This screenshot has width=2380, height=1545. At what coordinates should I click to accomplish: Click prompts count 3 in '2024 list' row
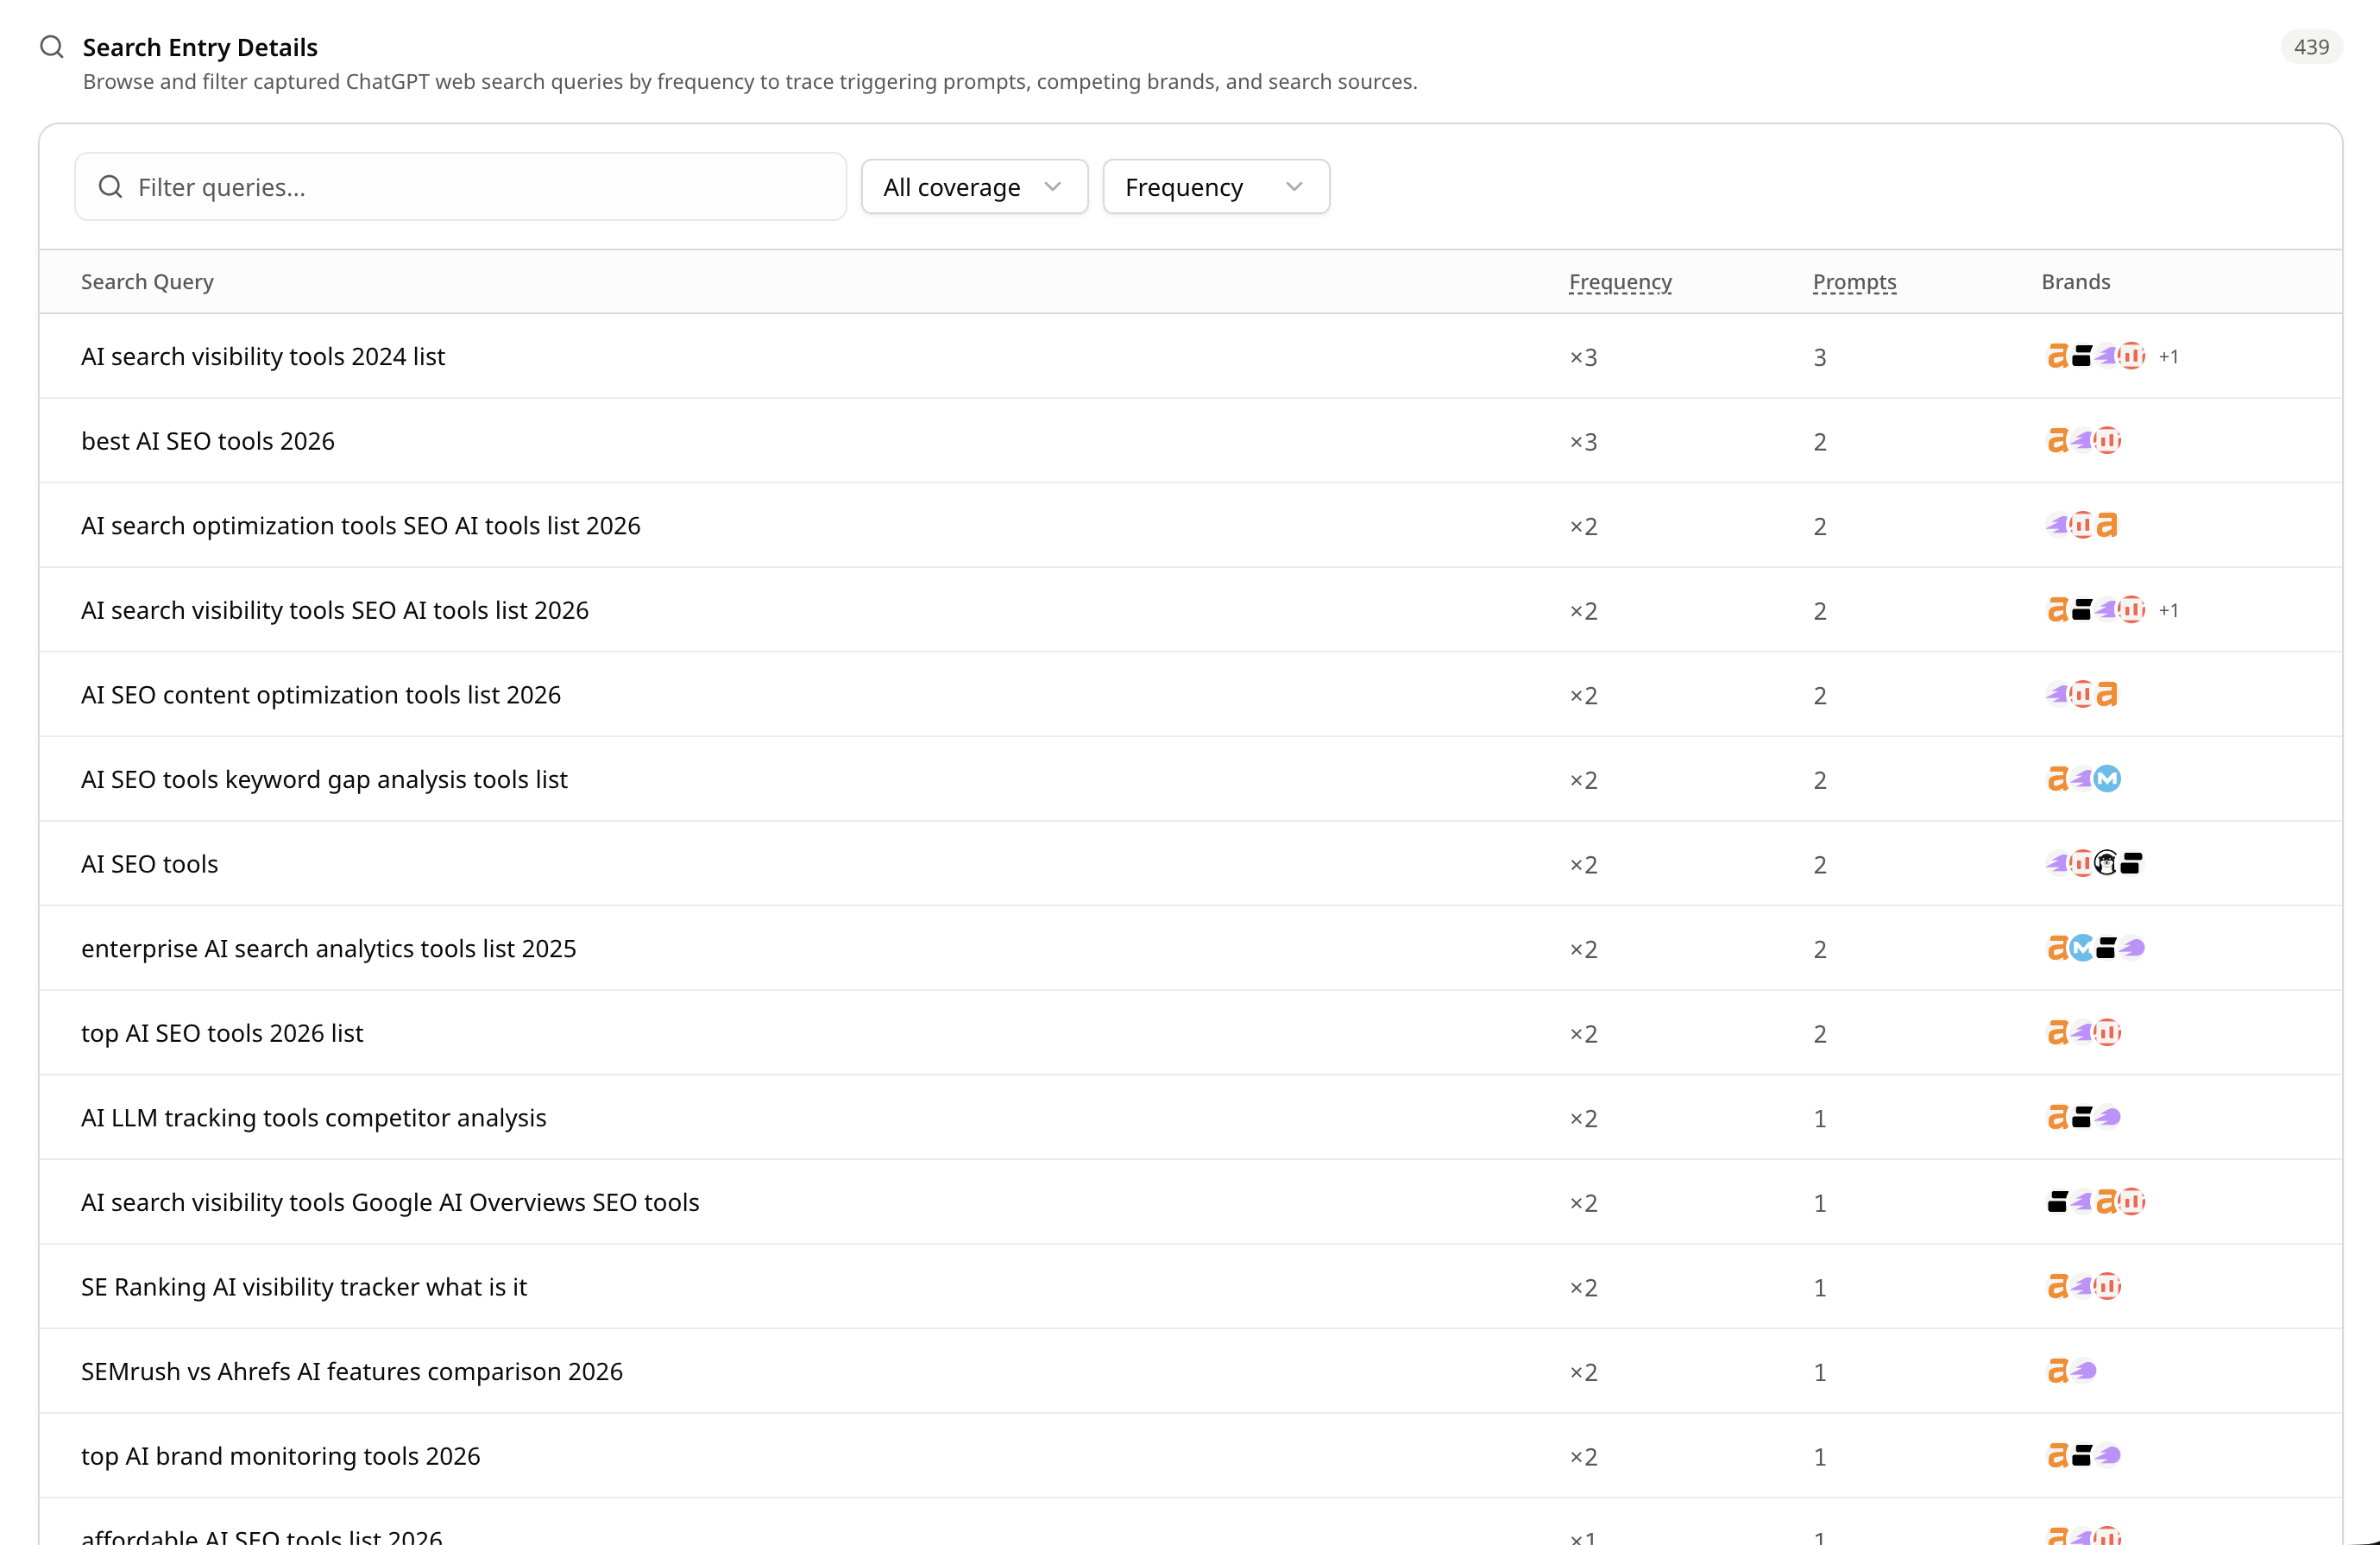[1820, 357]
